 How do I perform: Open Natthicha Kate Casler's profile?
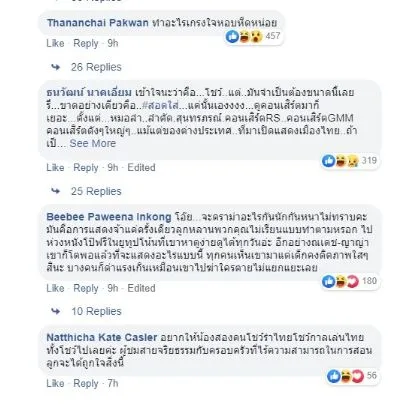[102, 337]
